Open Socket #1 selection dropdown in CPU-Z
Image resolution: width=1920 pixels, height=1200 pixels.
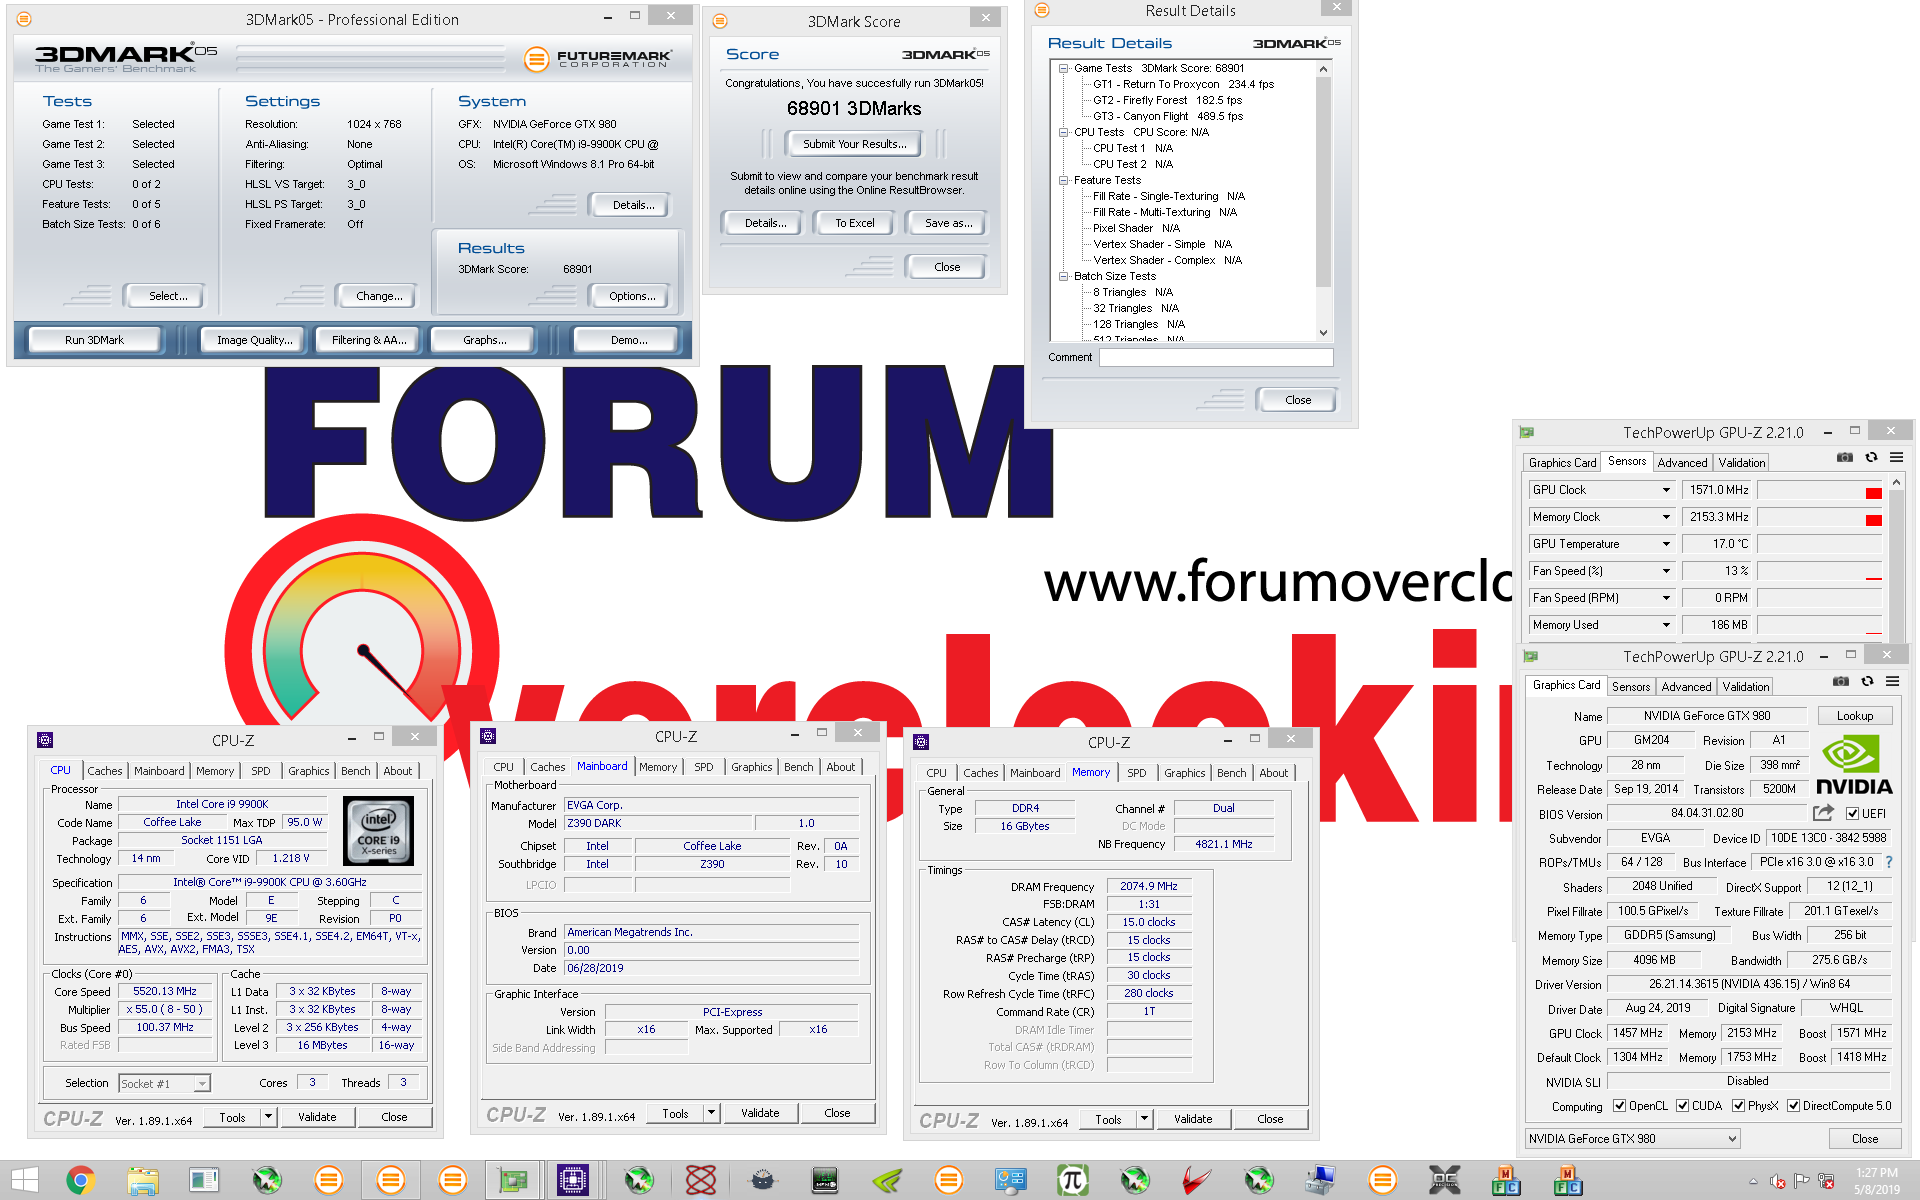tap(165, 1083)
